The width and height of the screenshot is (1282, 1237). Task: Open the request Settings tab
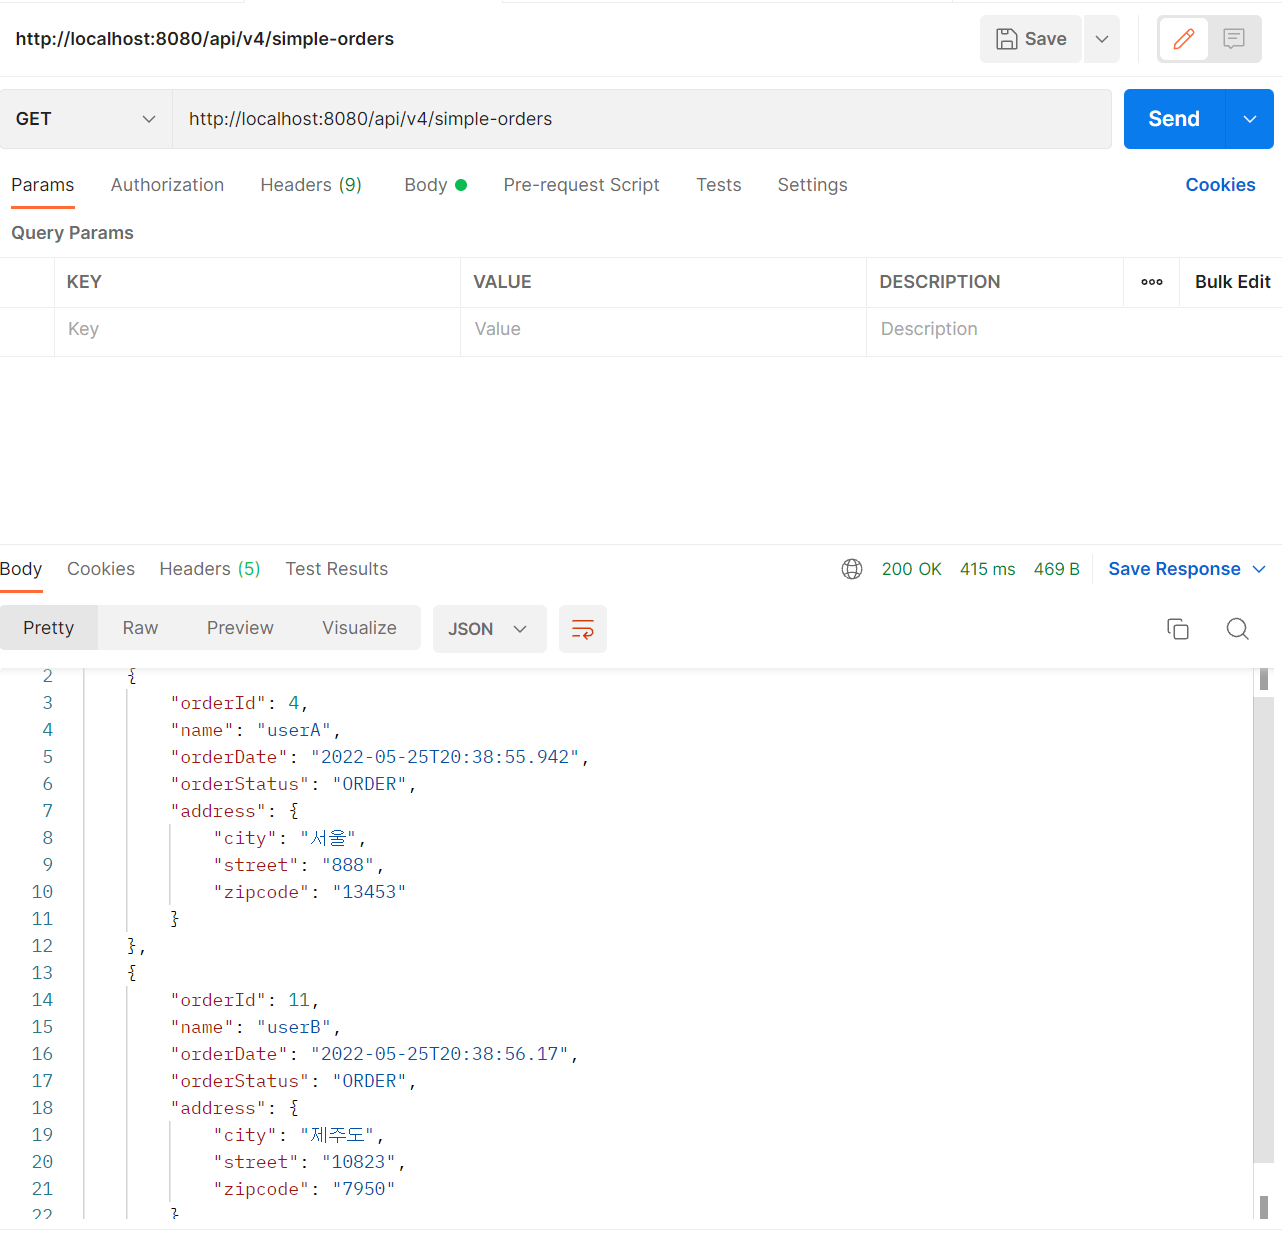[x=812, y=185]
